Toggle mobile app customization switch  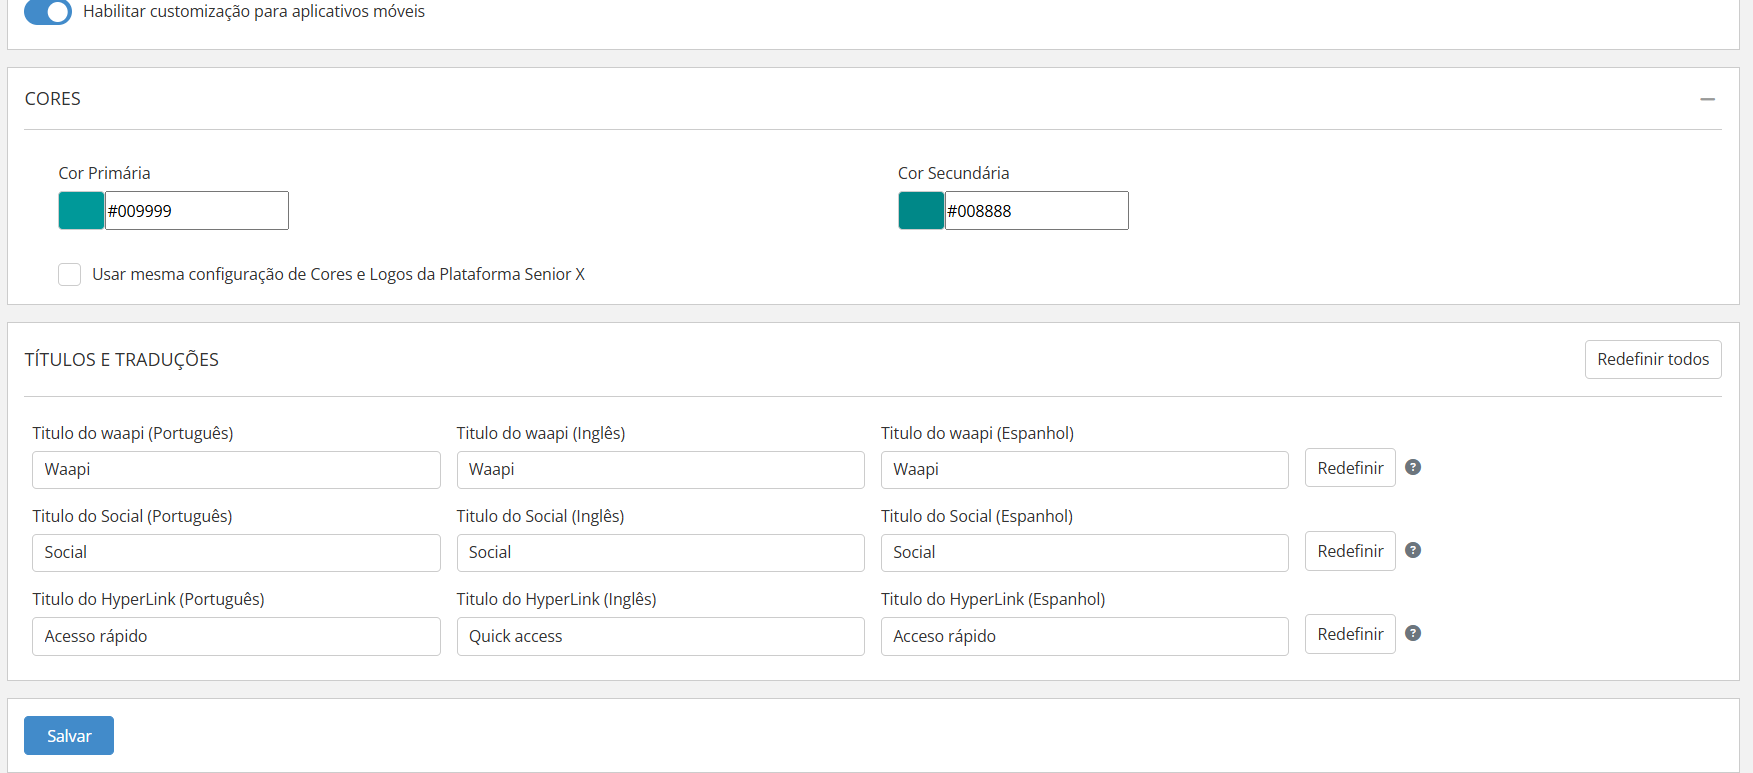pyautogui.click(x=48, y=12)
